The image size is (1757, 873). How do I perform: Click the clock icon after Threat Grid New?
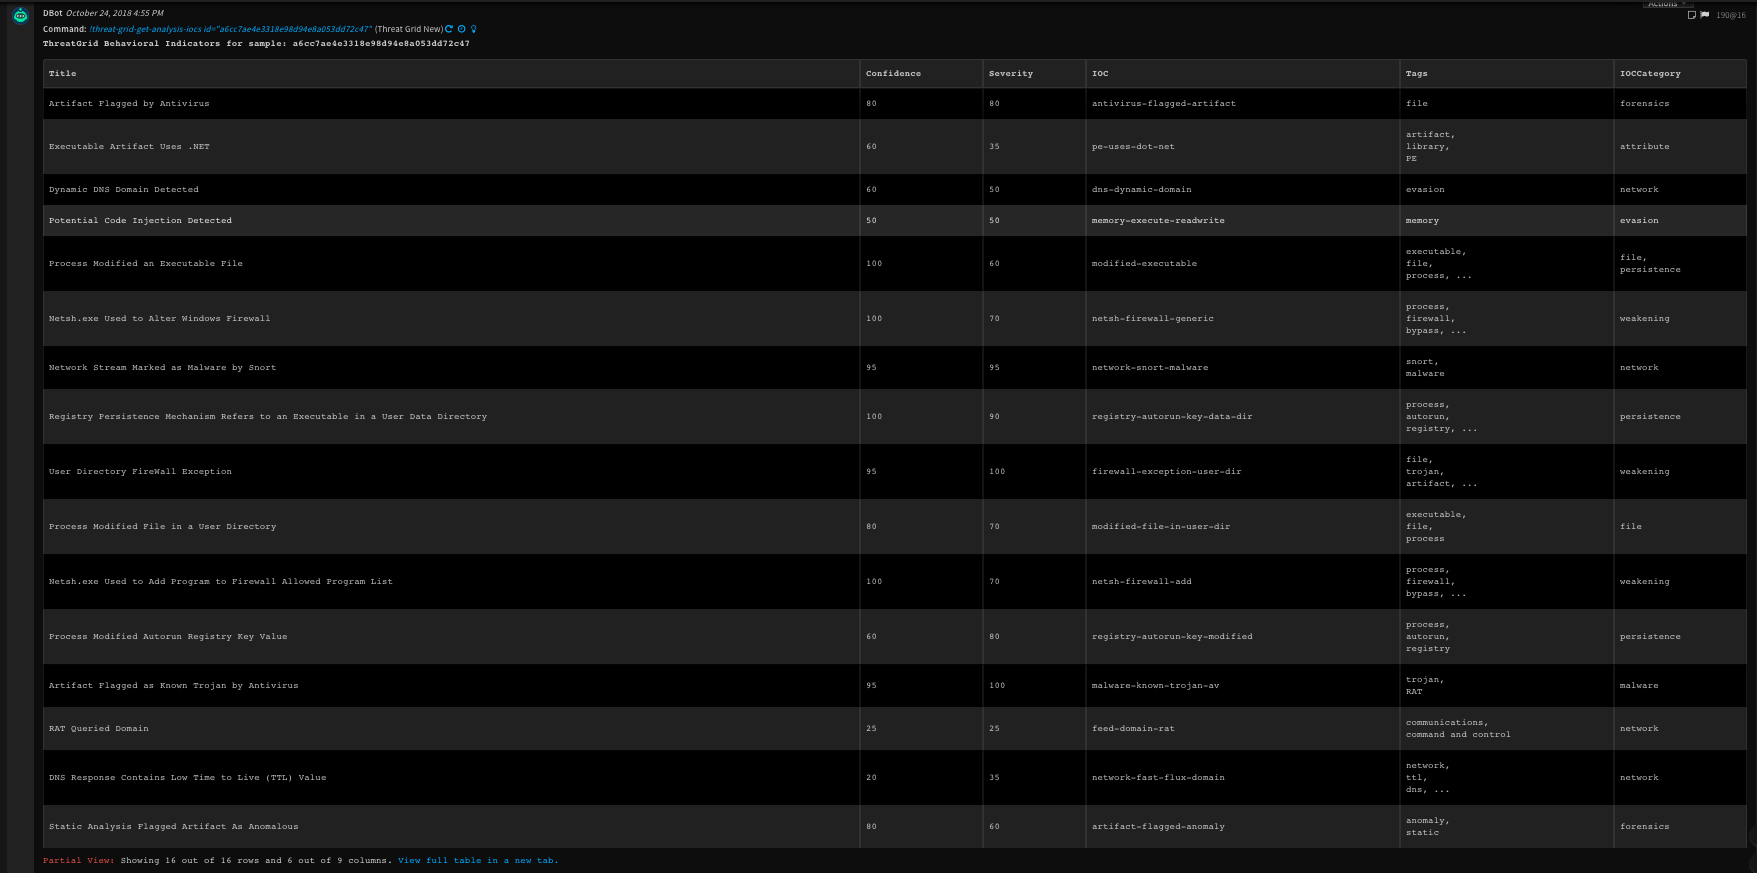click(x=461, y=29)
